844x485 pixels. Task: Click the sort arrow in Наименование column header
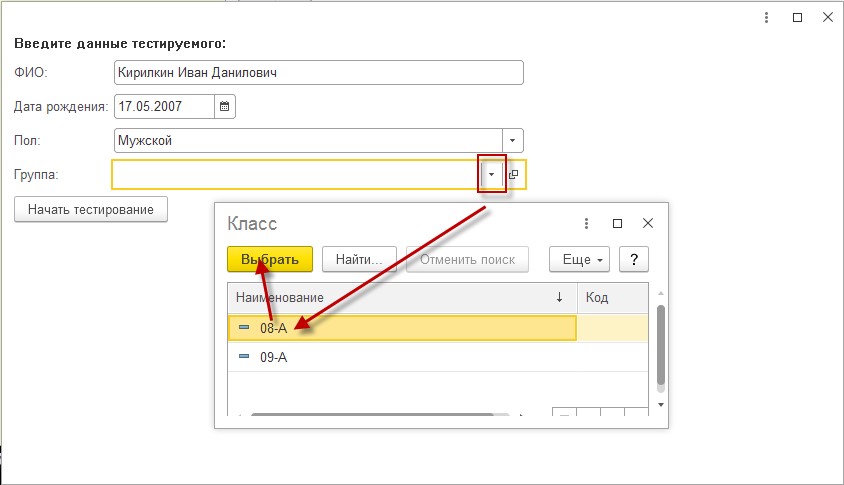click(559, 297)
